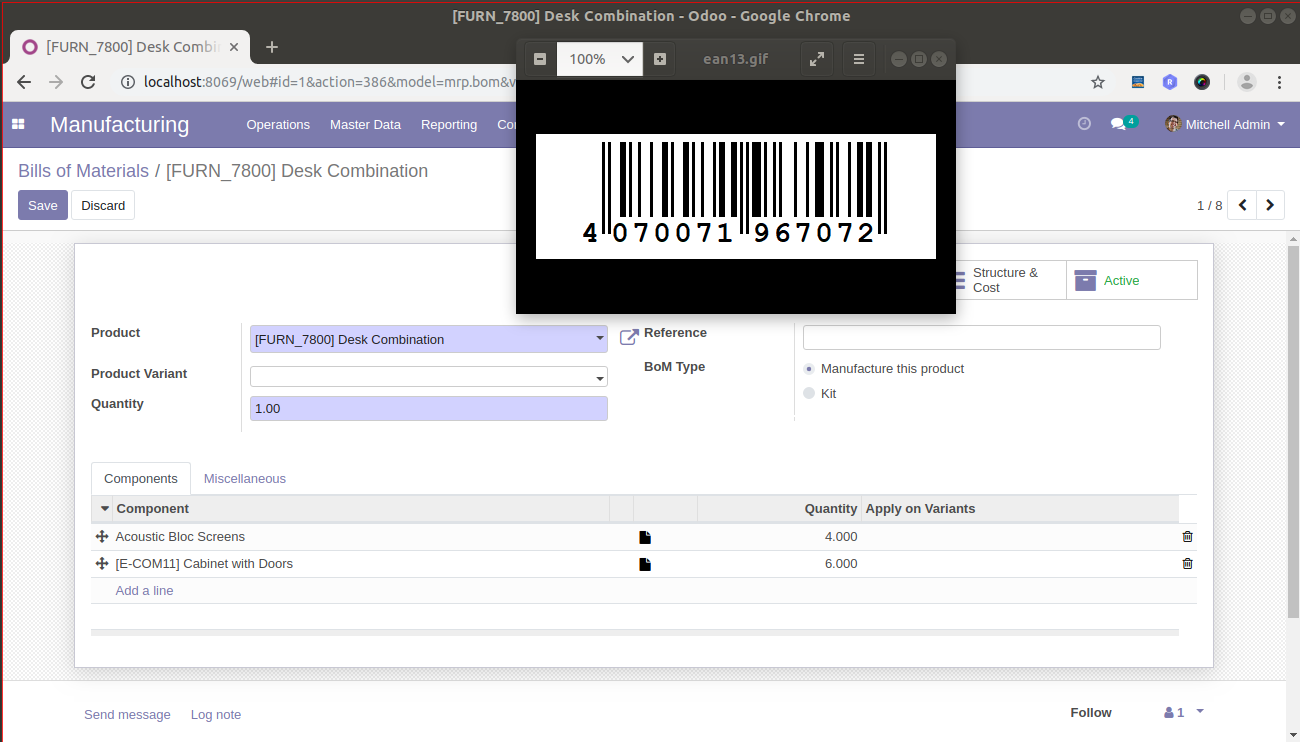
Task: Go to the next BoM record
Action: pyautogui.click(x=1270, y=205)
